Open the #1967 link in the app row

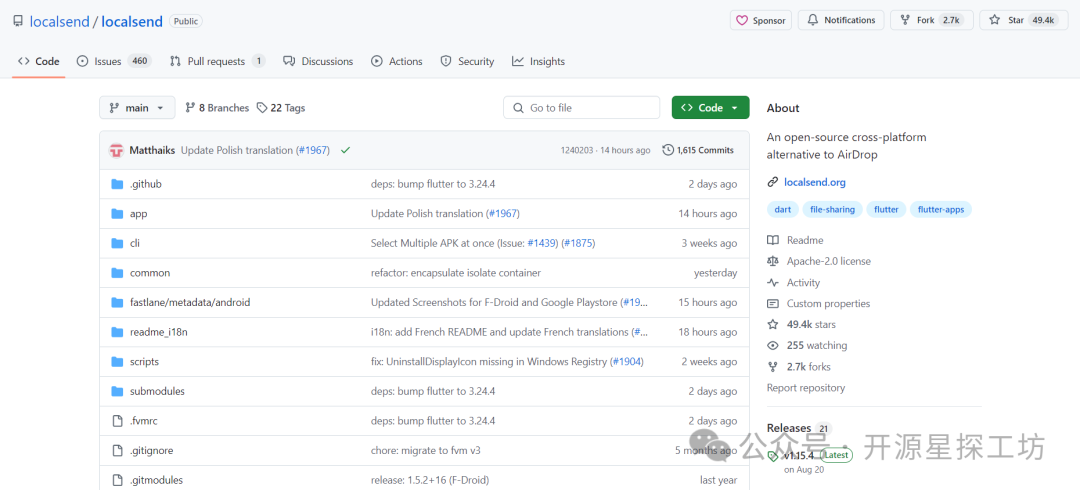[503, 214]
